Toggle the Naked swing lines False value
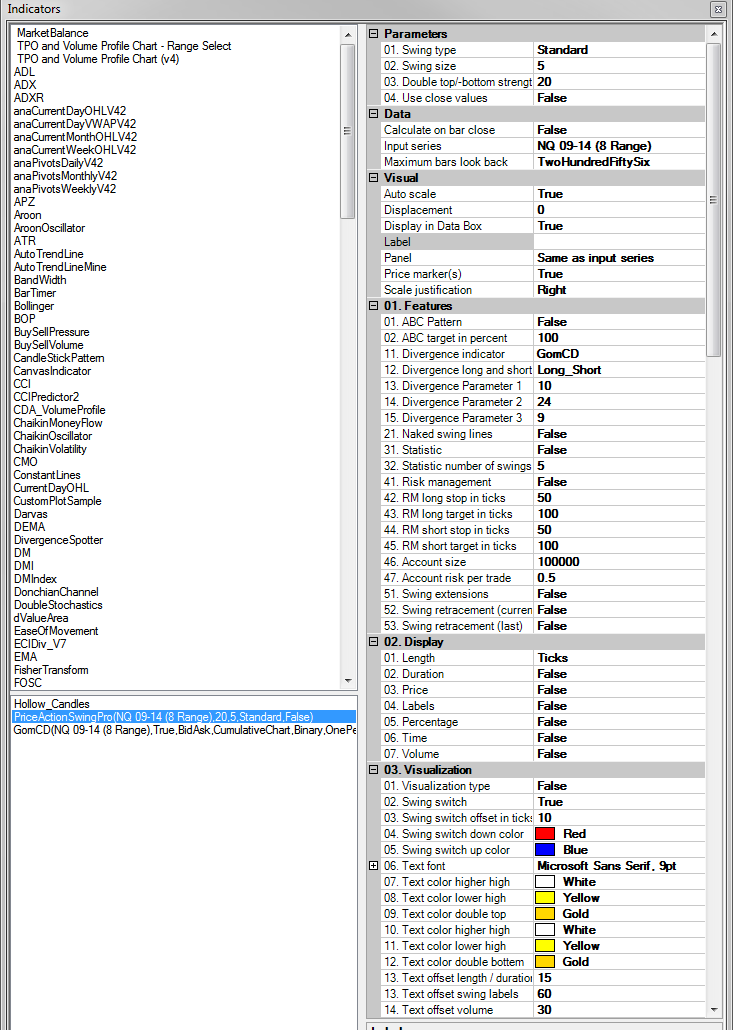 click(x=619, y=434)
